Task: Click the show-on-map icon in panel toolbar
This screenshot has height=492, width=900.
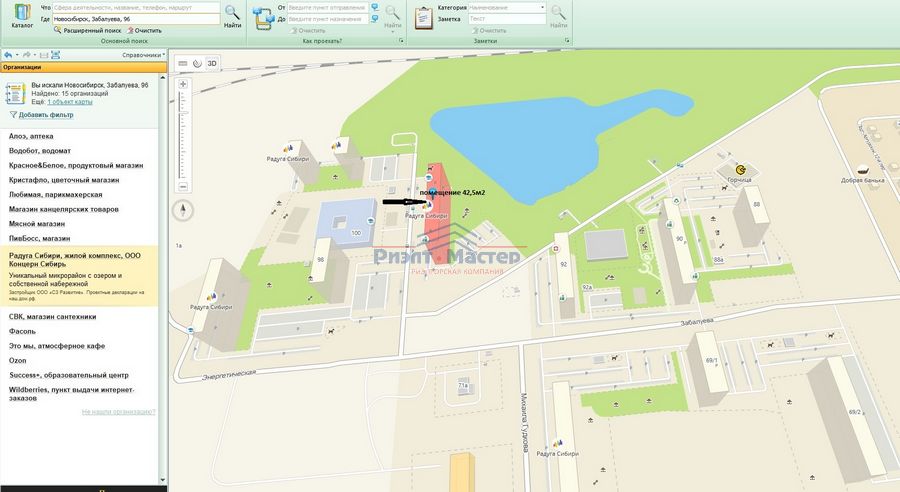Action: tap(55, 55)
